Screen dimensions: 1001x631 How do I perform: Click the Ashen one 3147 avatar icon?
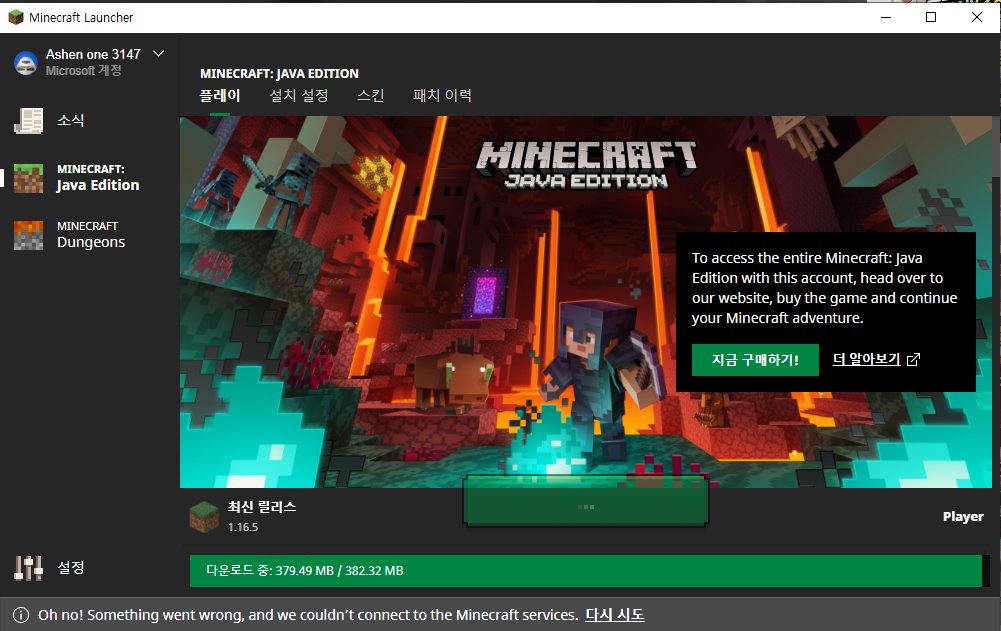coord(26,63)
